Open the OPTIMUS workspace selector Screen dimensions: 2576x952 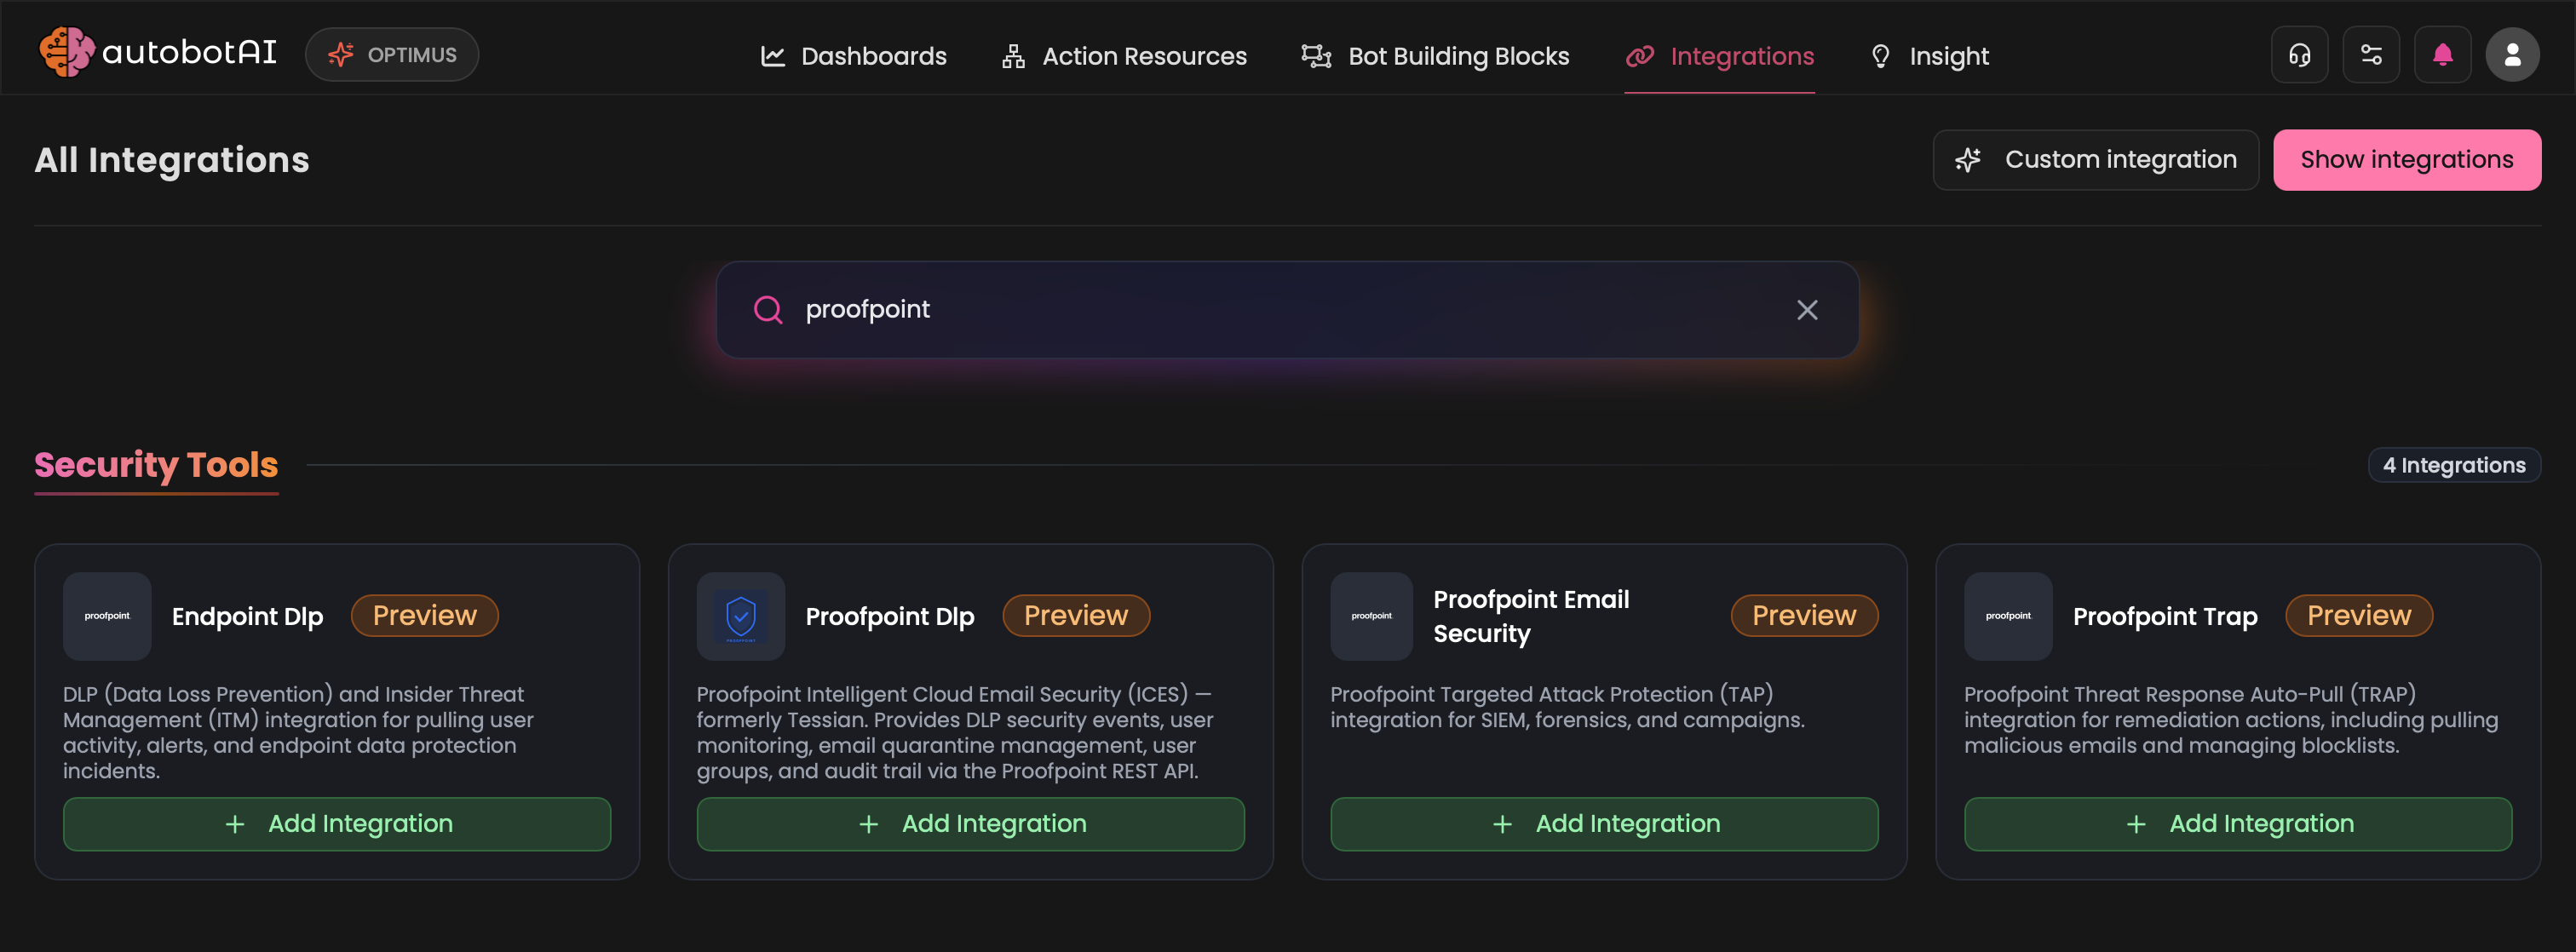392,55
